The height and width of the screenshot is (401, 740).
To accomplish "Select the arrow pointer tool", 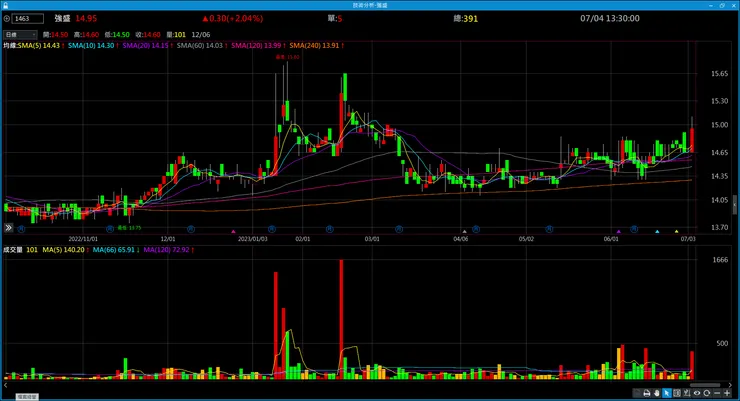I will coord(666,393).
